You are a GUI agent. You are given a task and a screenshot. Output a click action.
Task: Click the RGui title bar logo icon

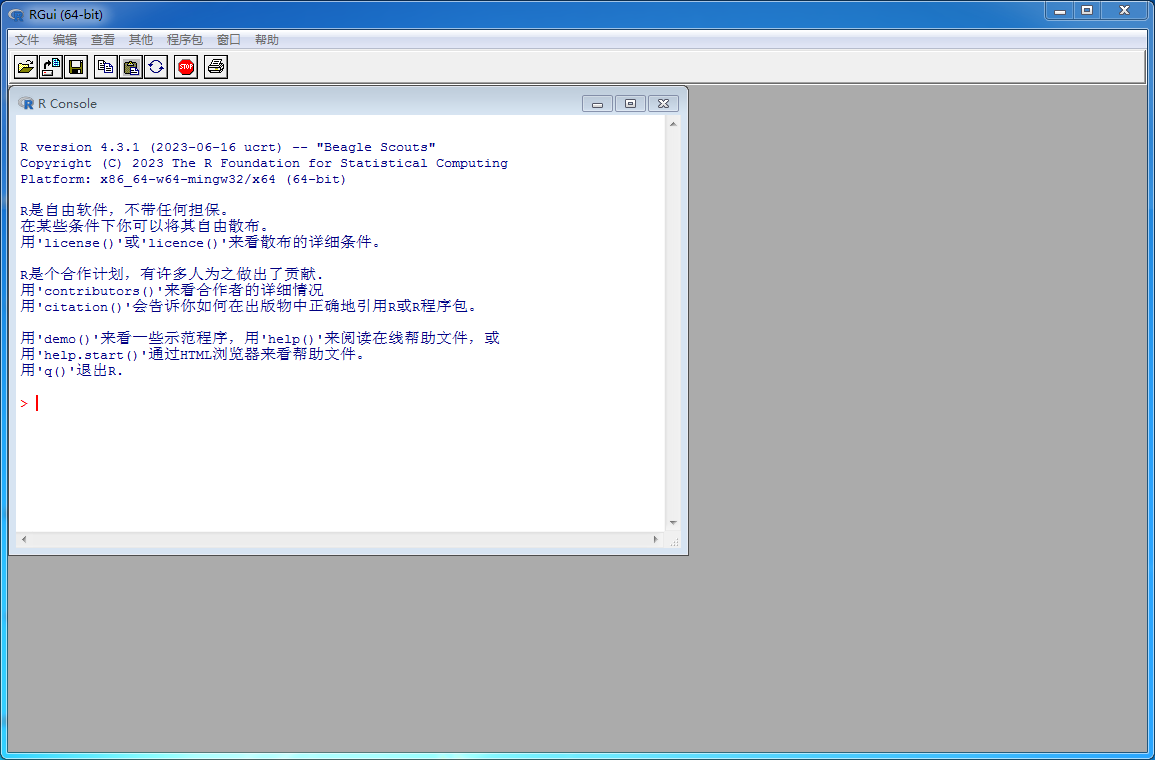pos(16,15)
